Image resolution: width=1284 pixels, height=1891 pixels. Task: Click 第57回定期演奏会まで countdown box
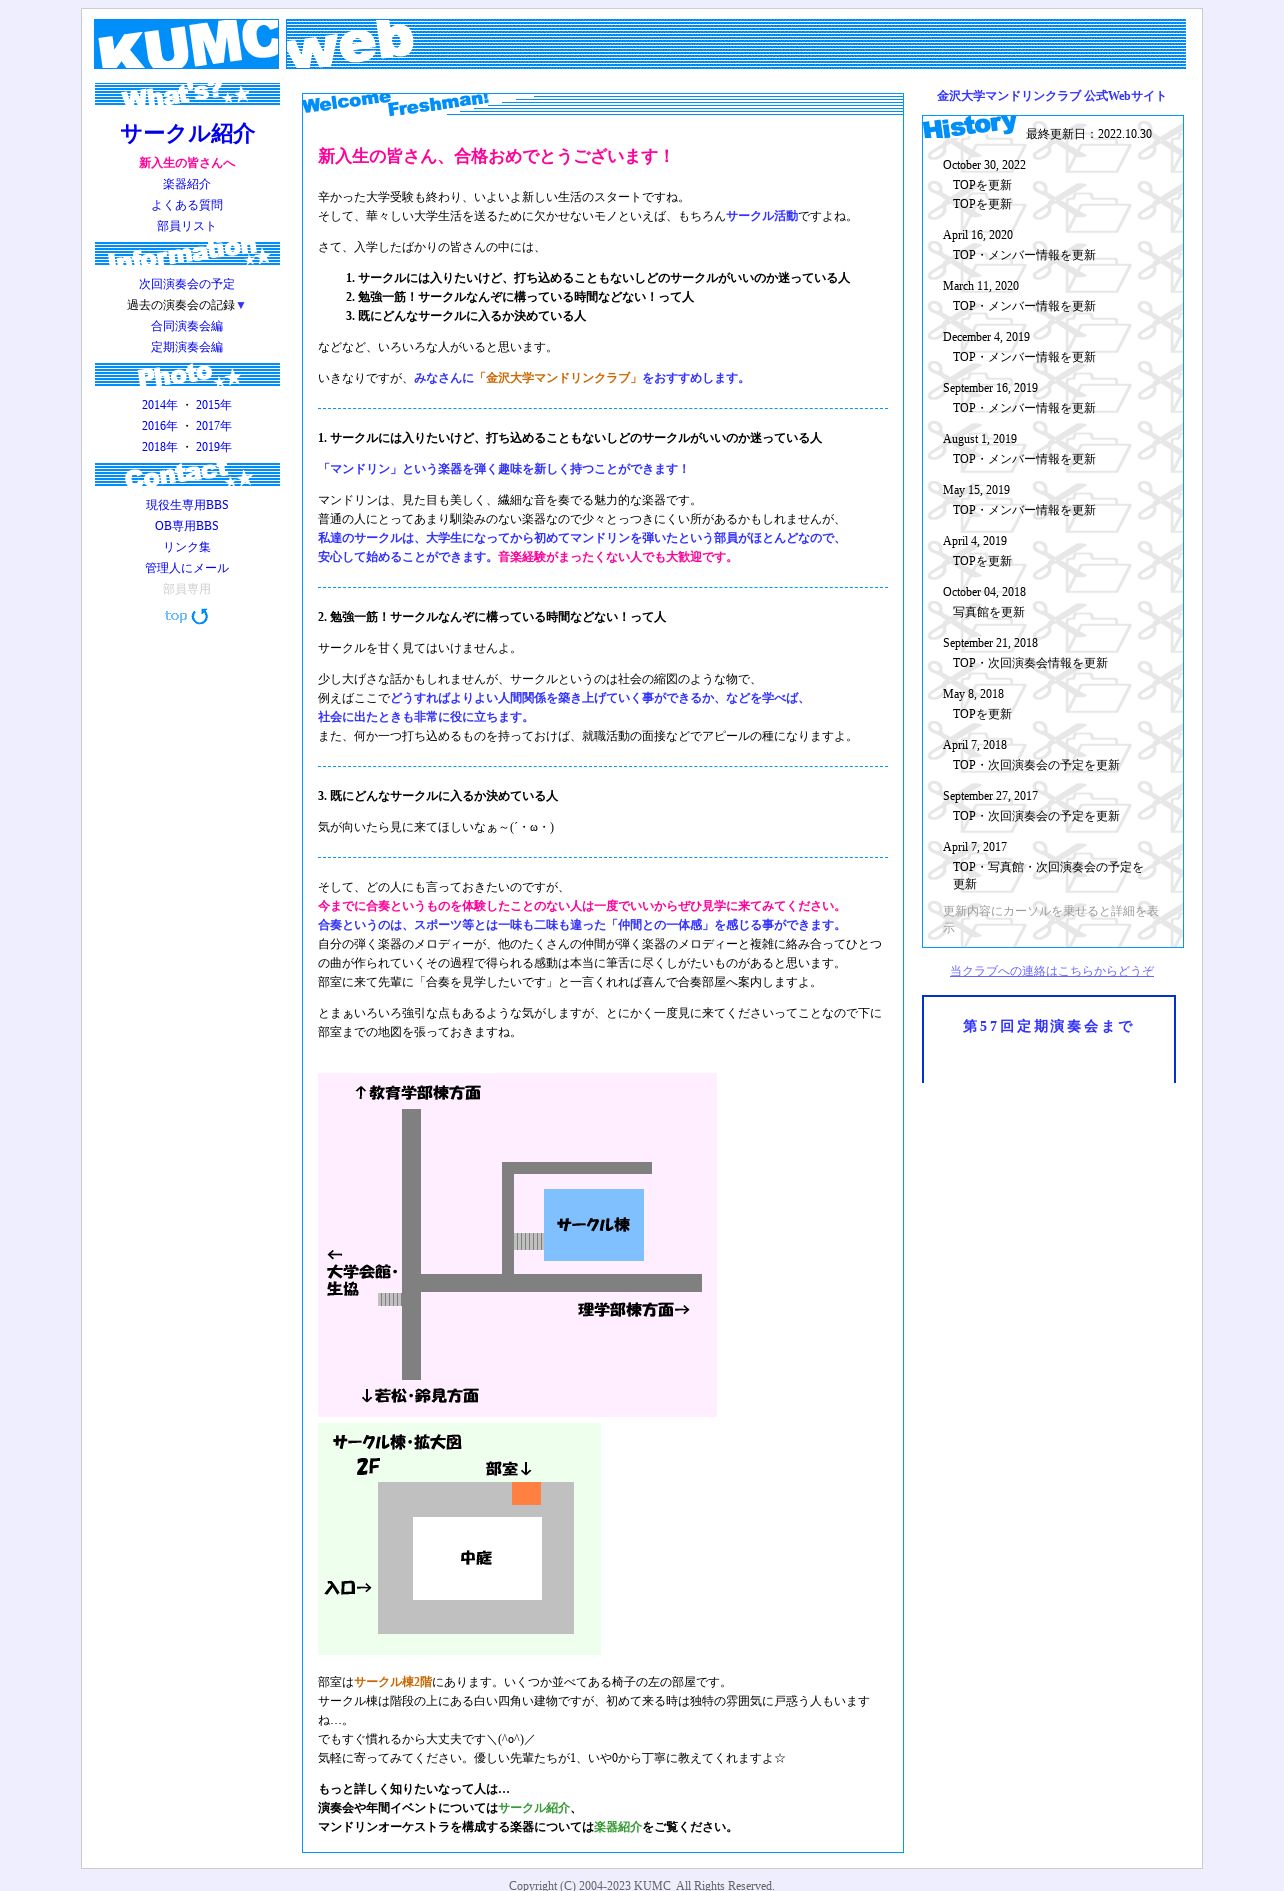(1048, 1038)
